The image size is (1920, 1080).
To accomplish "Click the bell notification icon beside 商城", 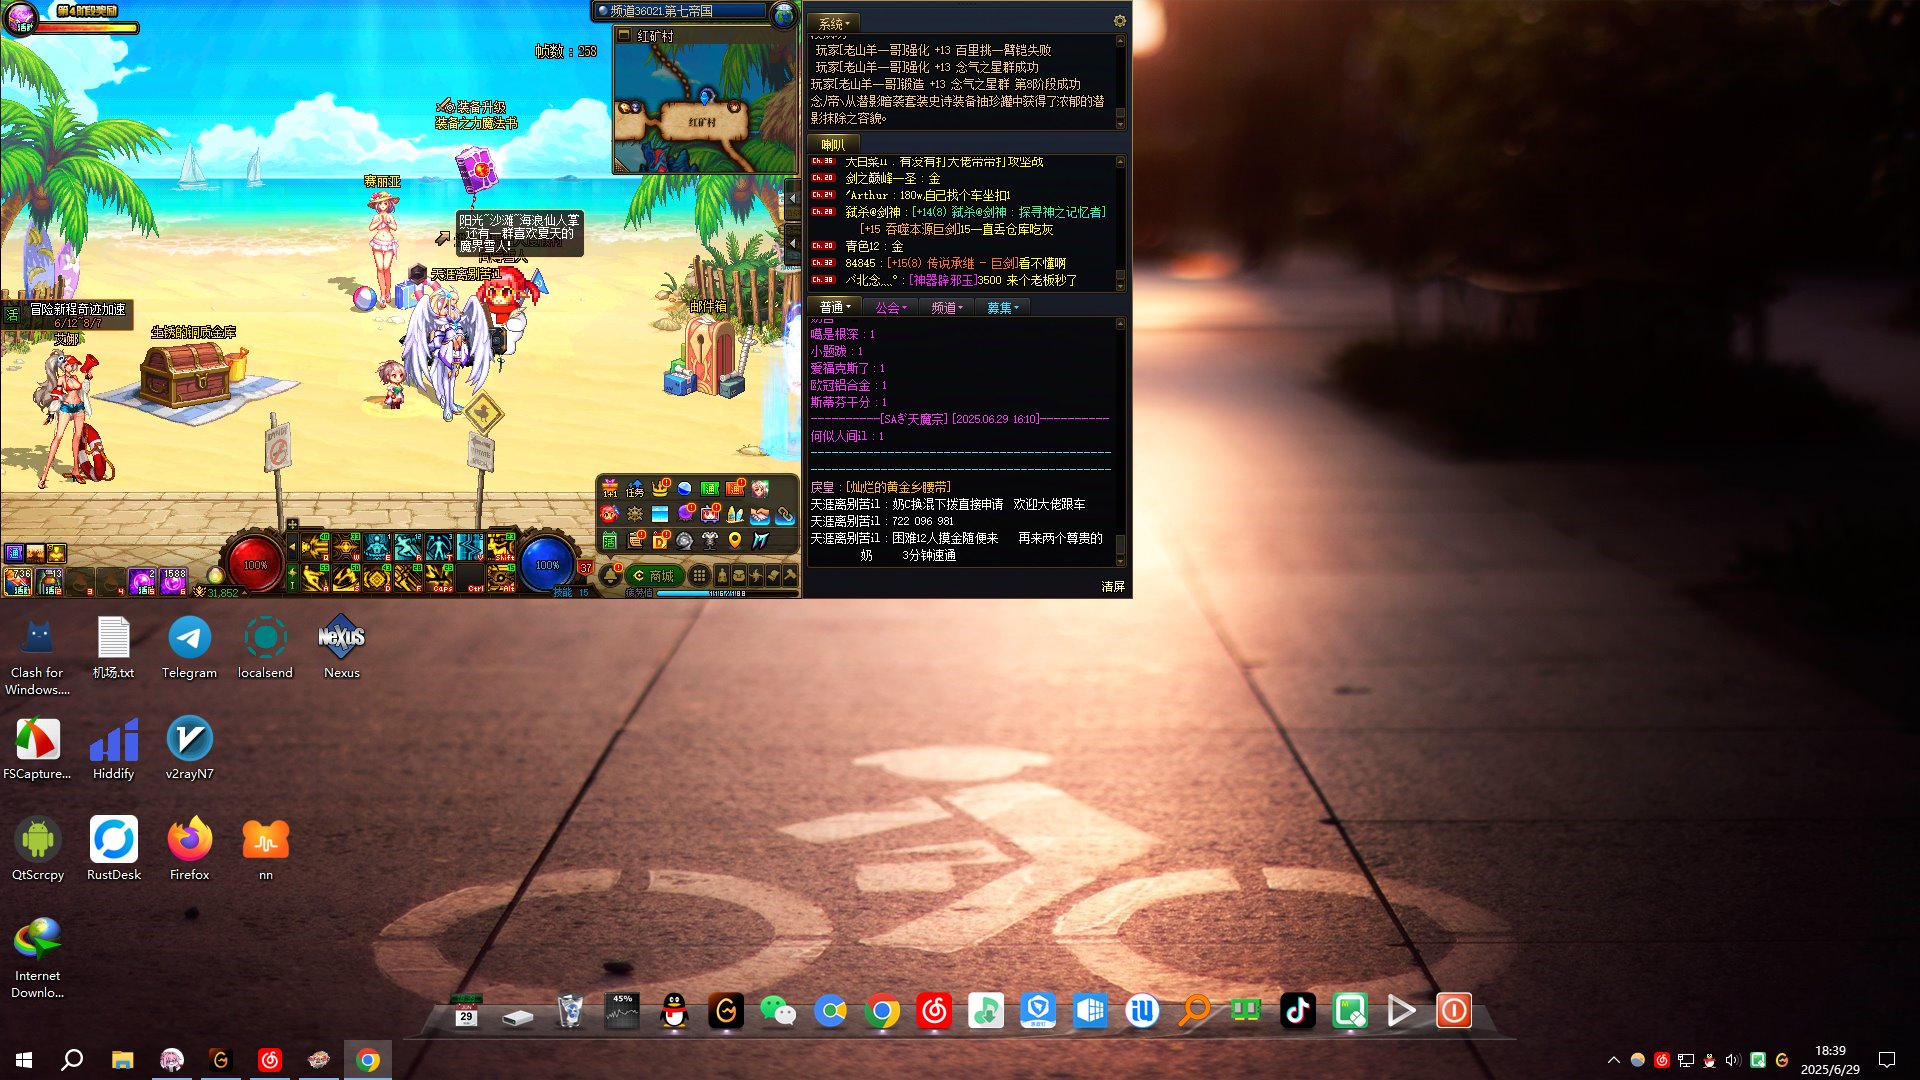I will point(610,575).
